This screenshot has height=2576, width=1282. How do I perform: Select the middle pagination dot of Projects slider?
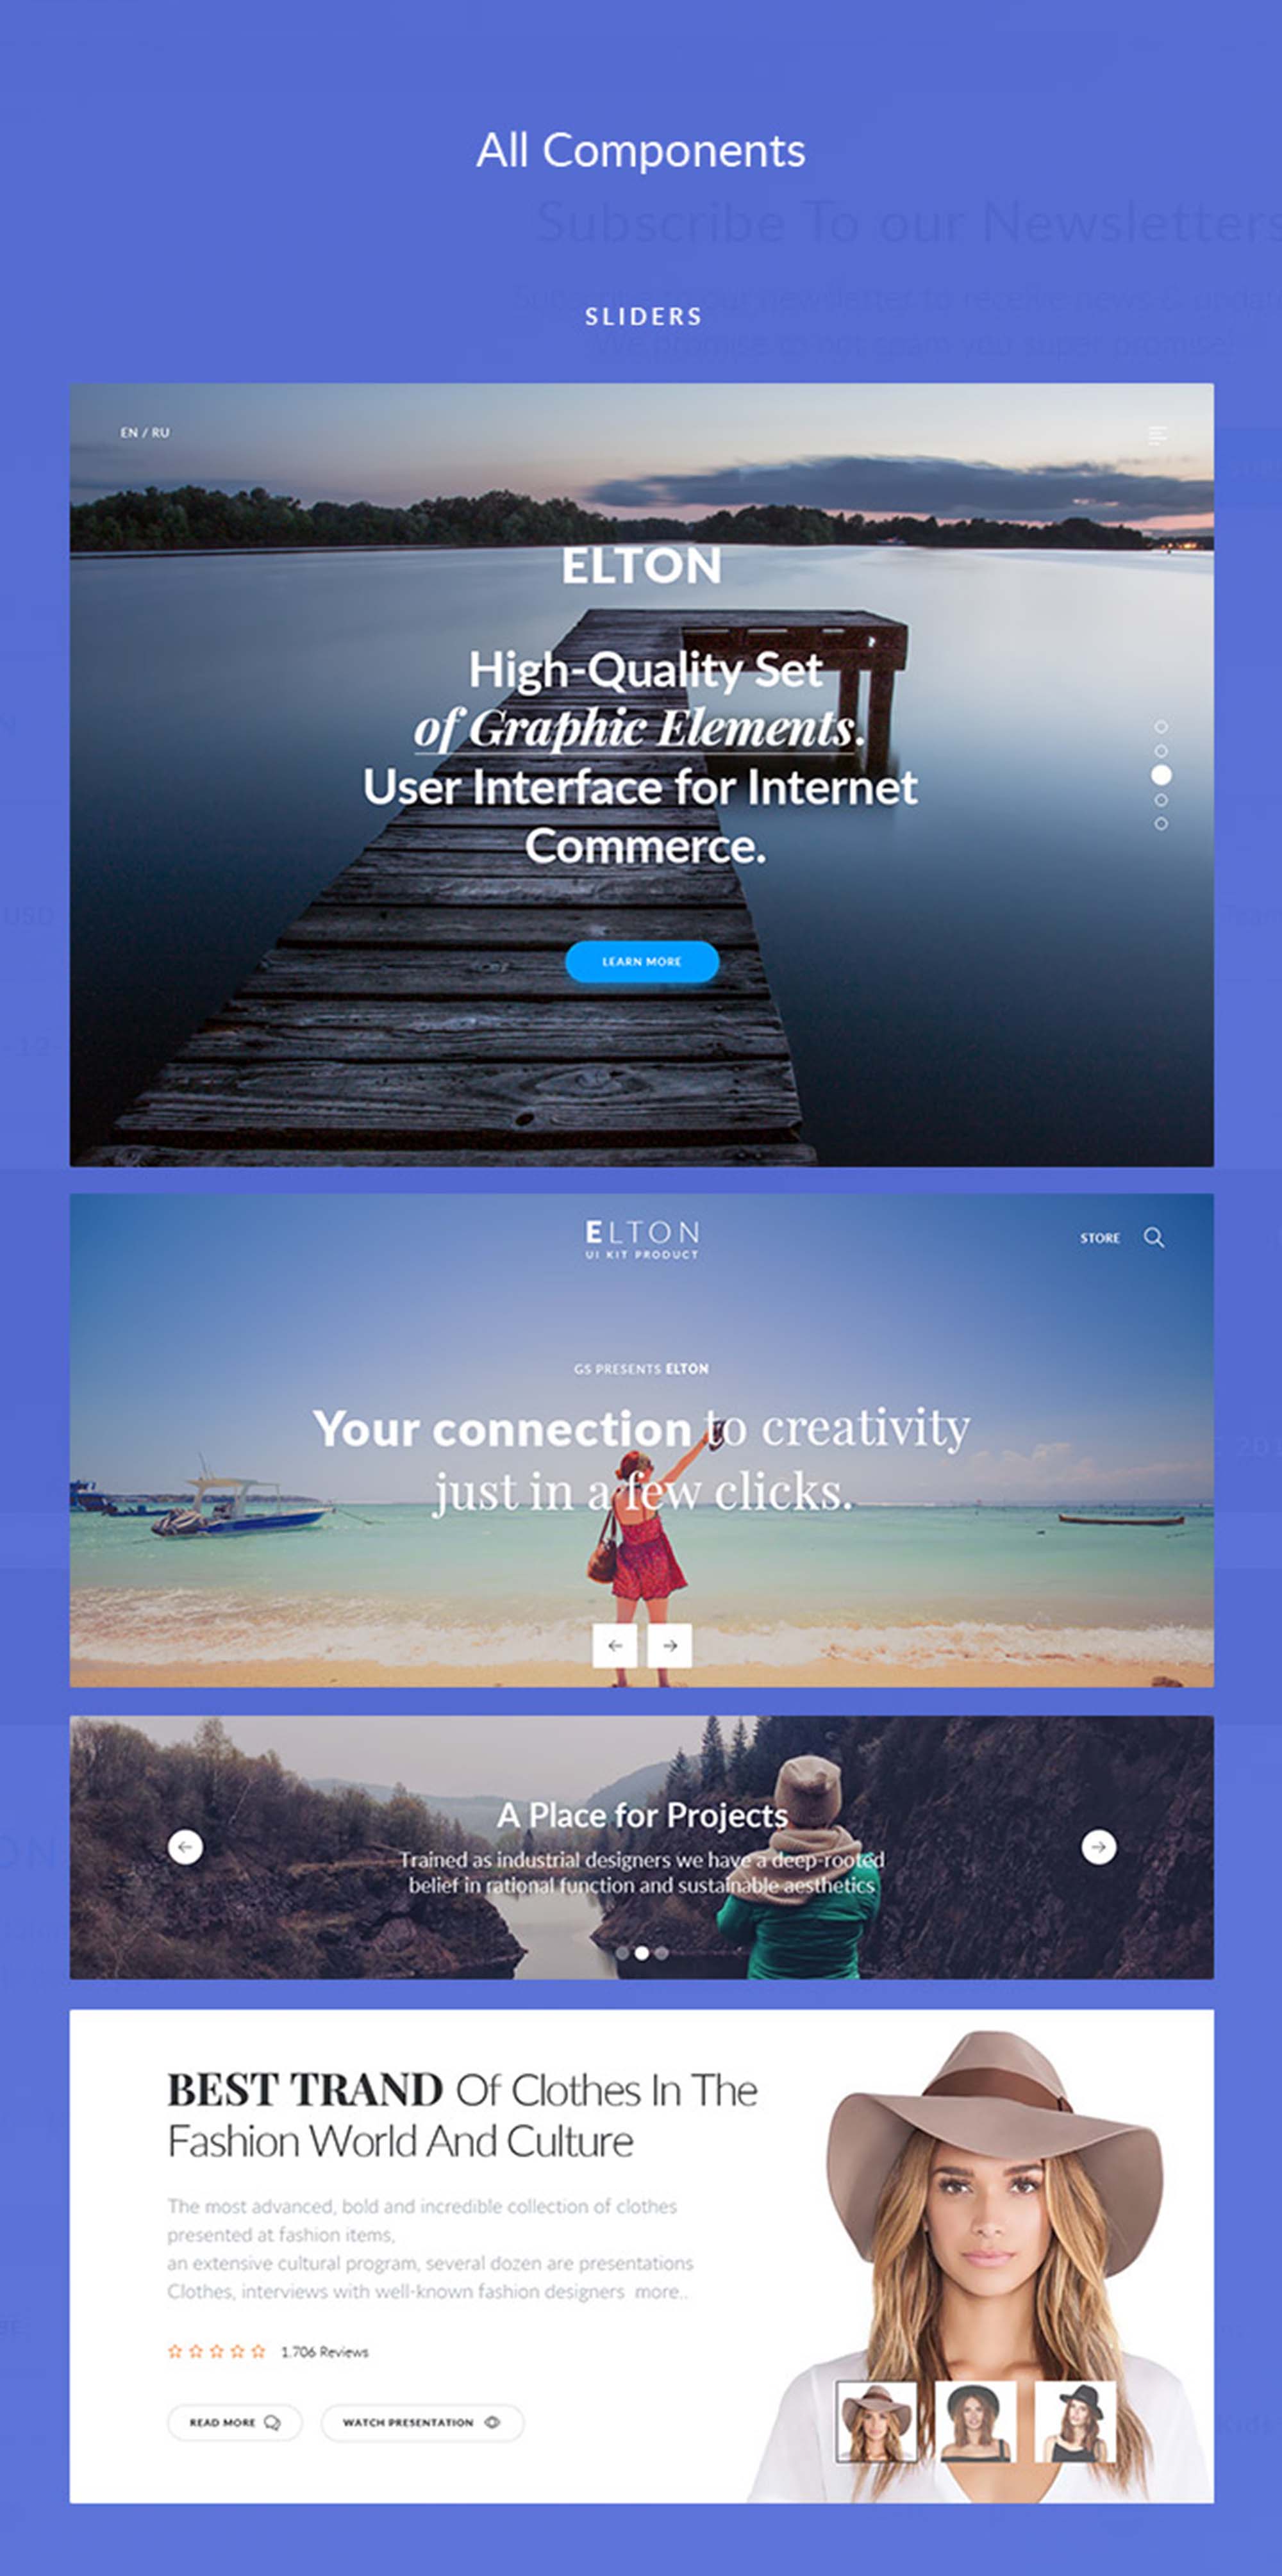641,1953
